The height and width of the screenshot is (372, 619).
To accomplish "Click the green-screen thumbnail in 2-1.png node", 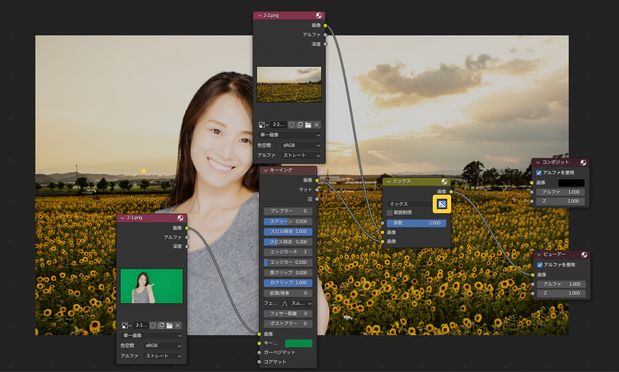I will pos(152,286).
